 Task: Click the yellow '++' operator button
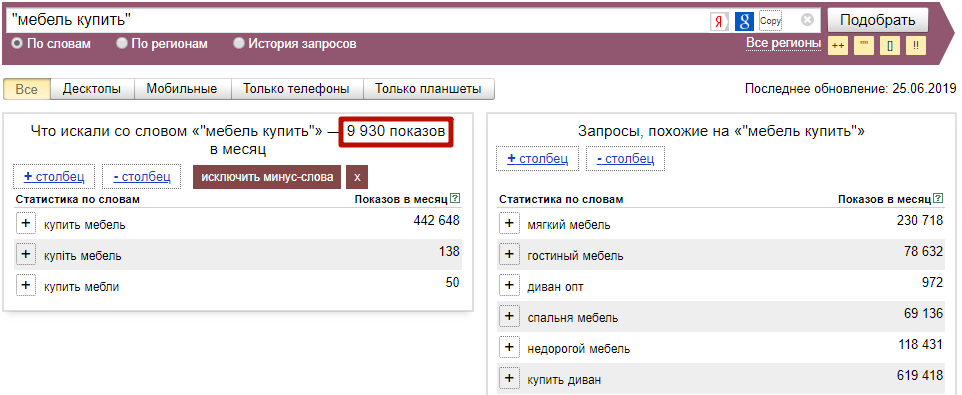[838, 46]
